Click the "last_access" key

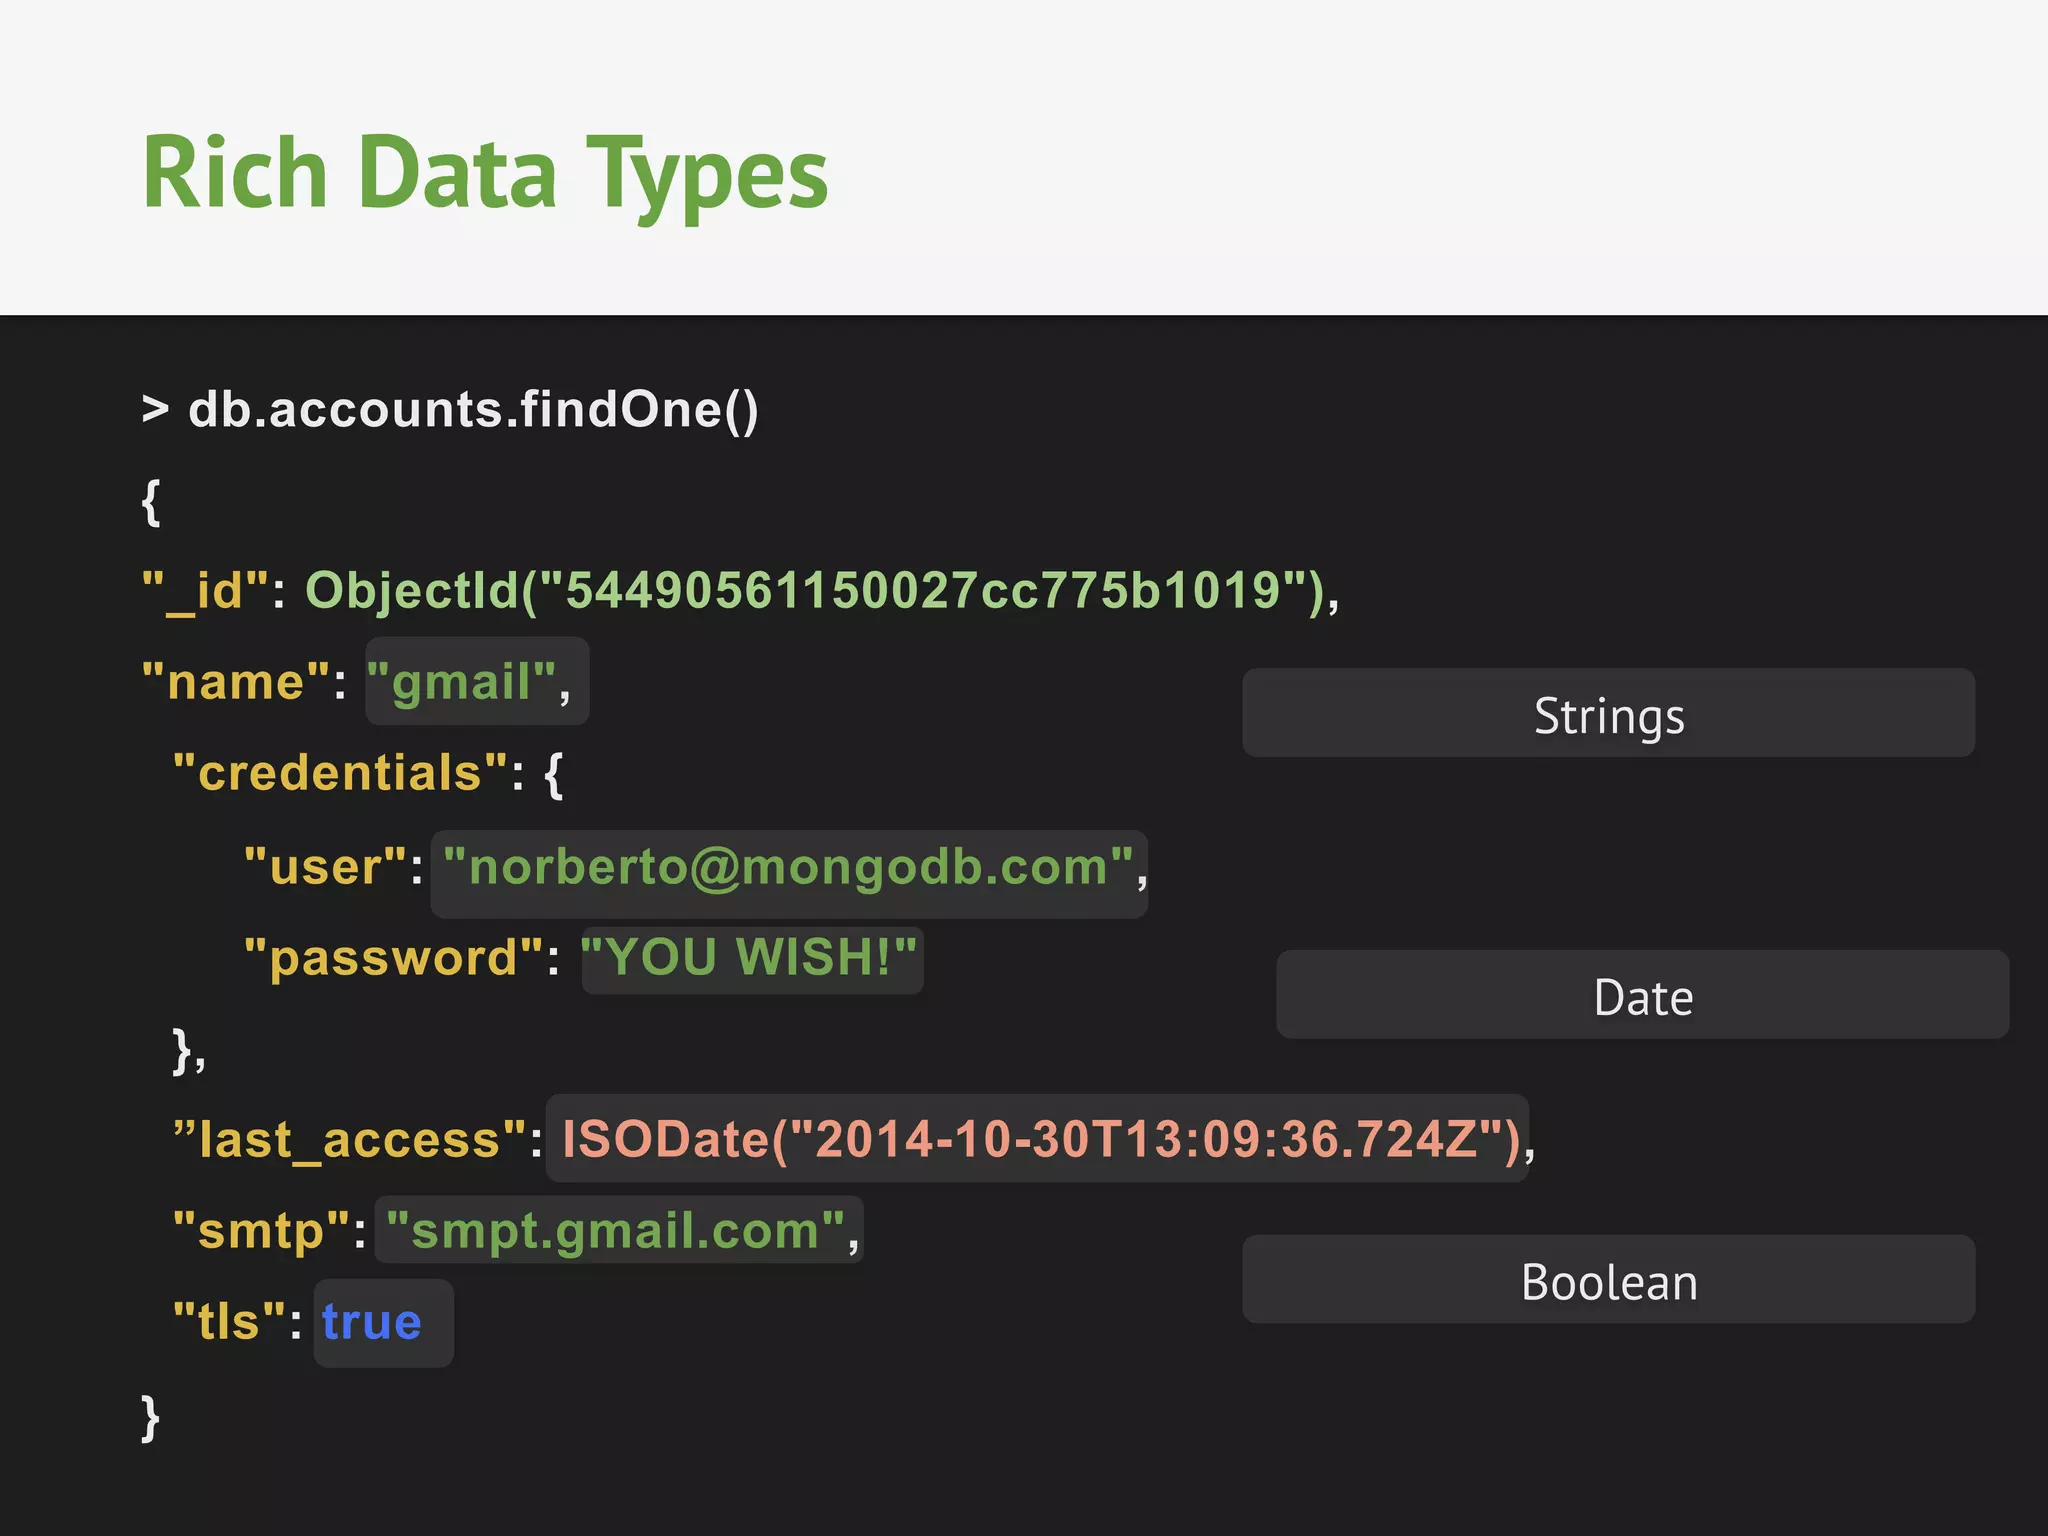(x=350, y=1140)
